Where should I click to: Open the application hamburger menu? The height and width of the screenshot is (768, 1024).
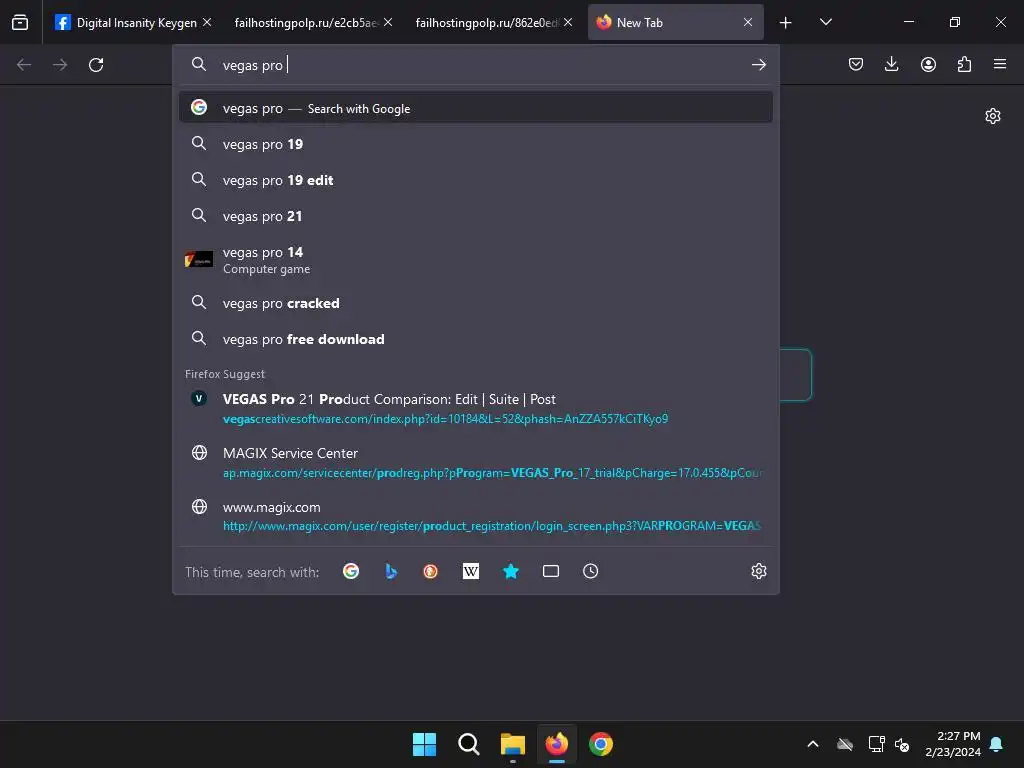click(1000, 64)
